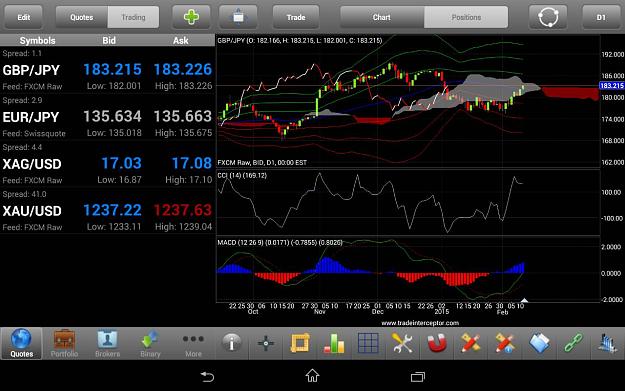The image size is (625, 391).
Task: Select the XAU/USD symbol row
Action: tap(107, 211)
